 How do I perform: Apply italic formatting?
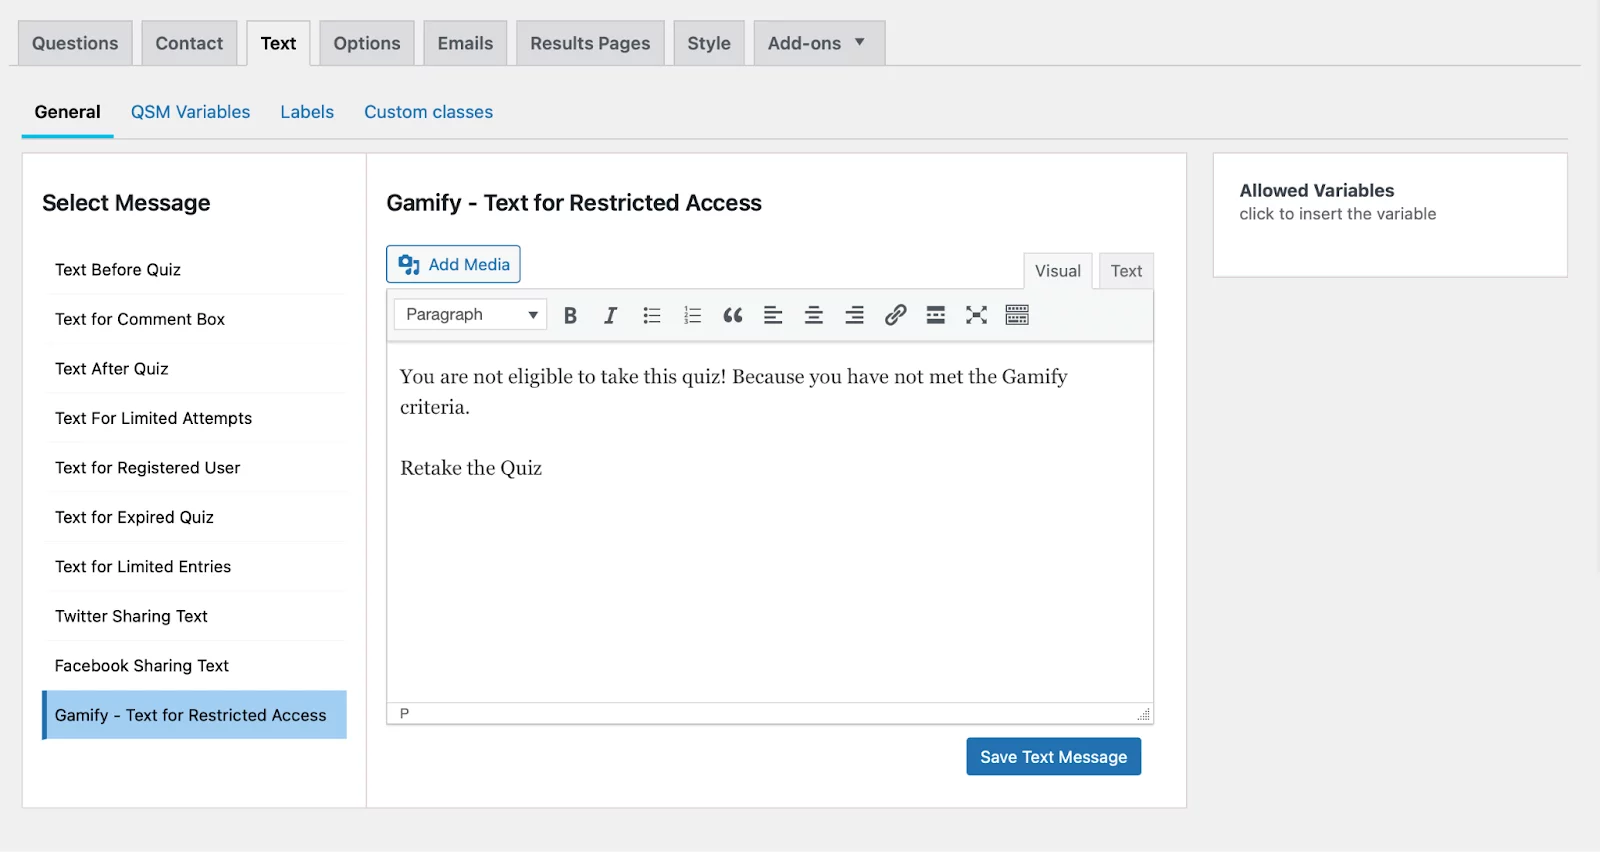(x=610, y=315)
